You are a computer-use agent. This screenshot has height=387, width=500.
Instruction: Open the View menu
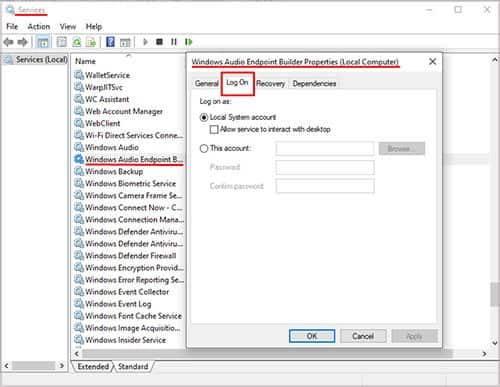(68, 26)
